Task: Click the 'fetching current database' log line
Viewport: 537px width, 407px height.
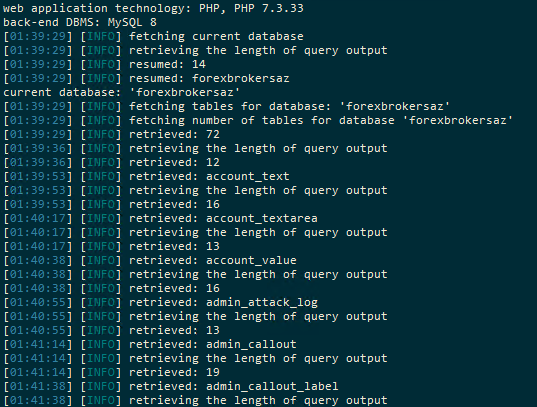Action: (153, 36)
